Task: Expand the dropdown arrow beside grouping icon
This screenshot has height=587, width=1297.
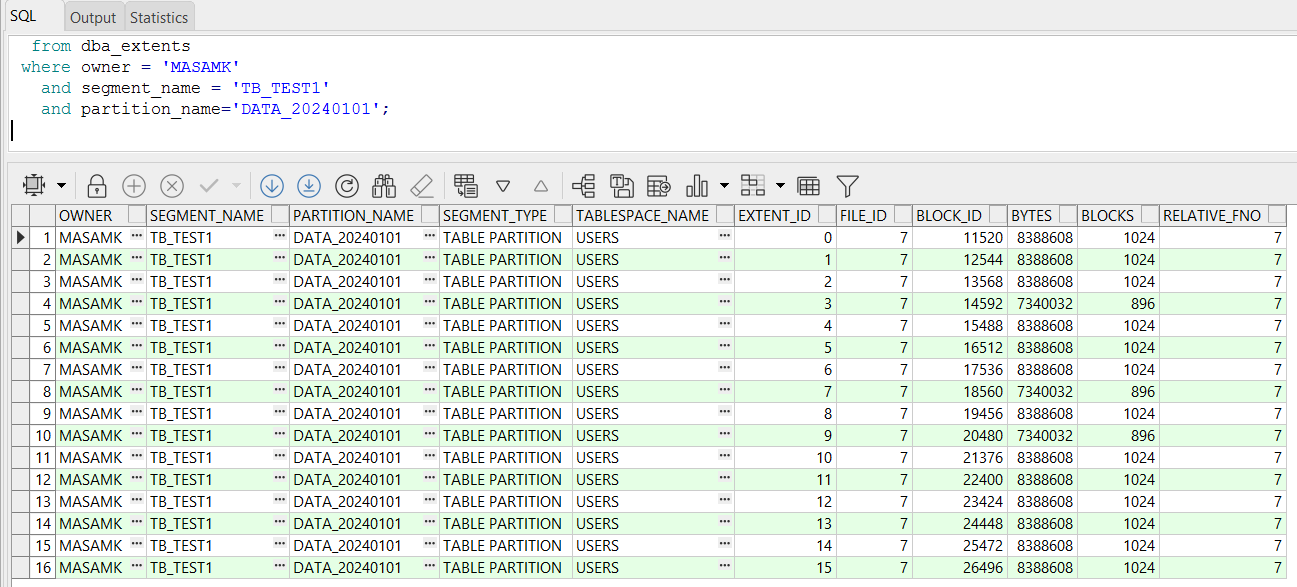Action: pyautogui.click(x=780, y=186)
